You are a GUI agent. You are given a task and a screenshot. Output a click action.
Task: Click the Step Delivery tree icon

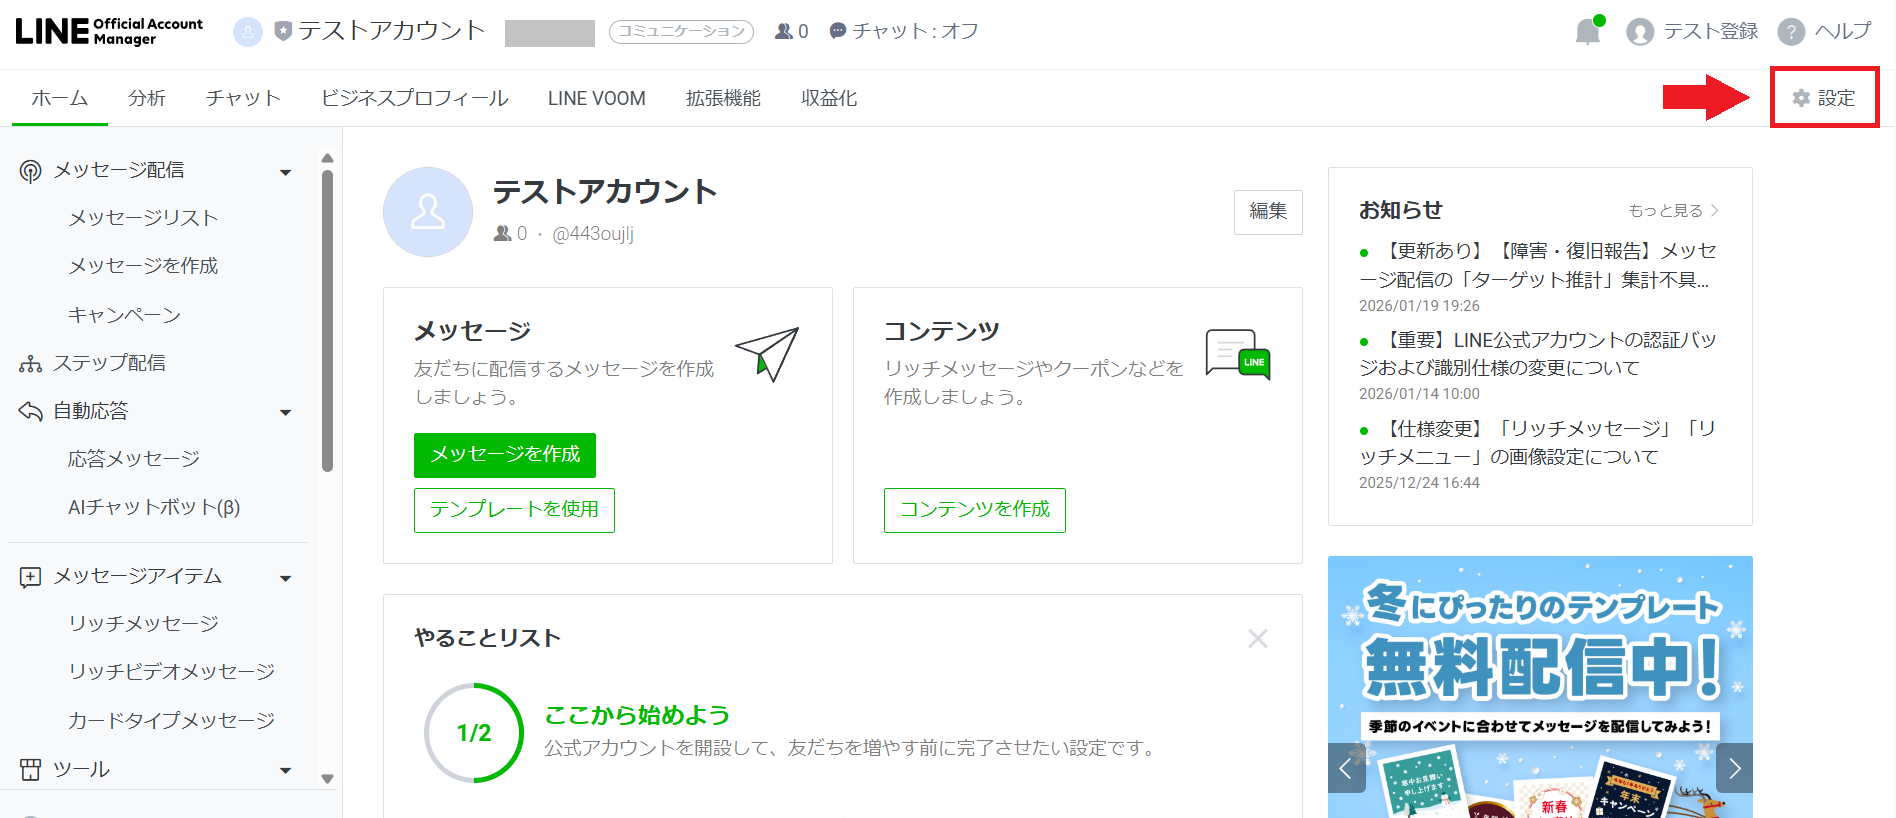(x=30, y=364)
